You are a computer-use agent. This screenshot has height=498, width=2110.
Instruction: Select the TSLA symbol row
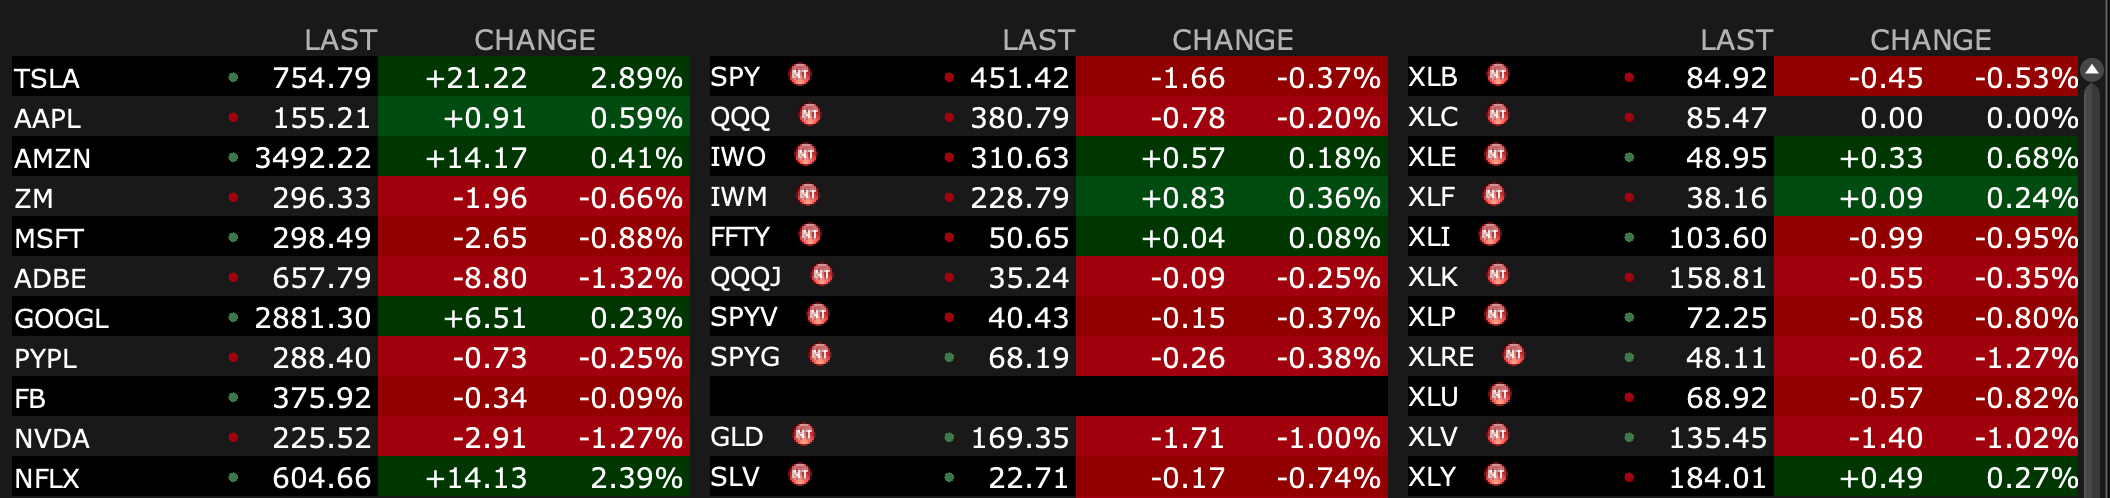click(x=47, y=78)
